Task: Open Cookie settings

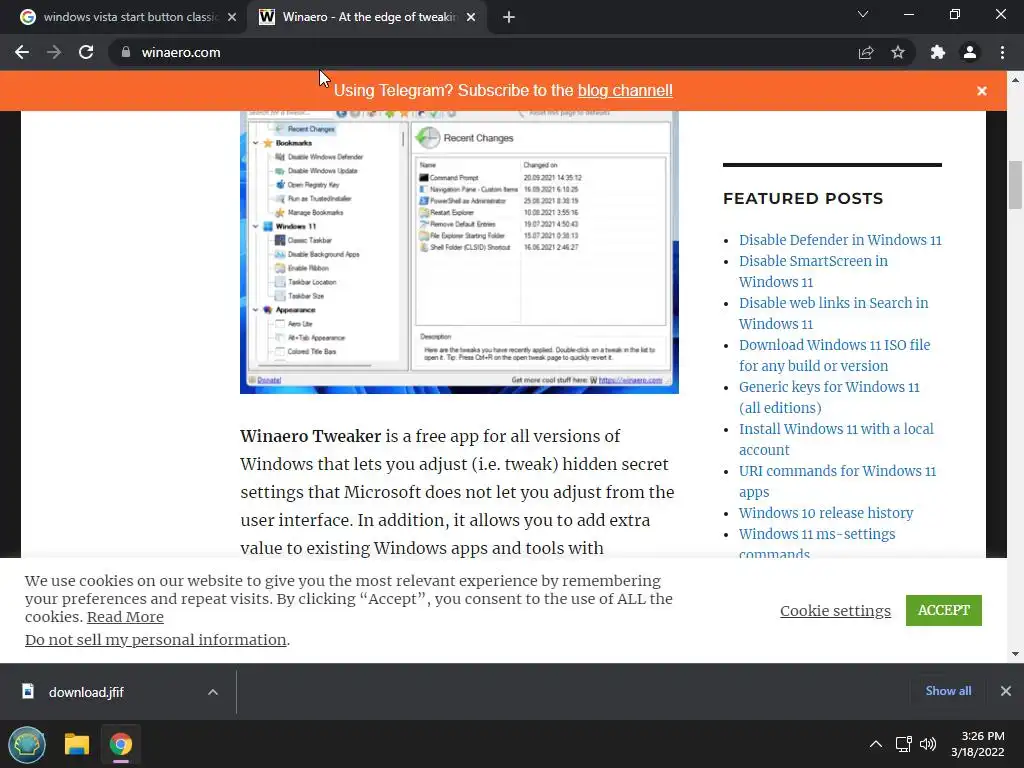Action: click(x=835, y=611)
